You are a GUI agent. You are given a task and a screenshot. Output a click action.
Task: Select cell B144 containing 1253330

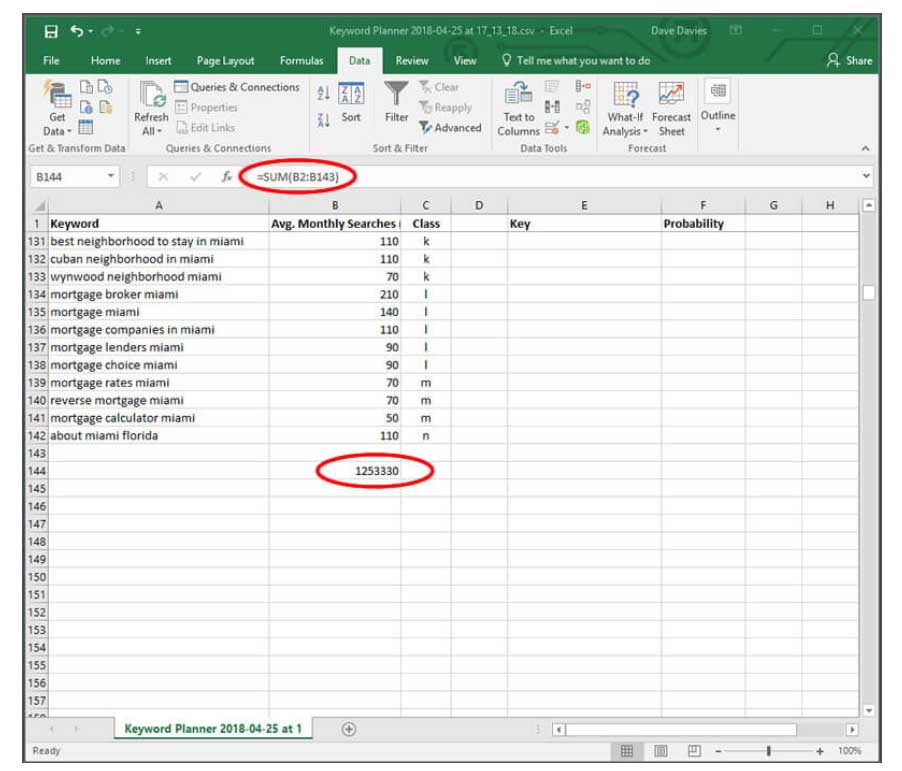coord(335,471)
